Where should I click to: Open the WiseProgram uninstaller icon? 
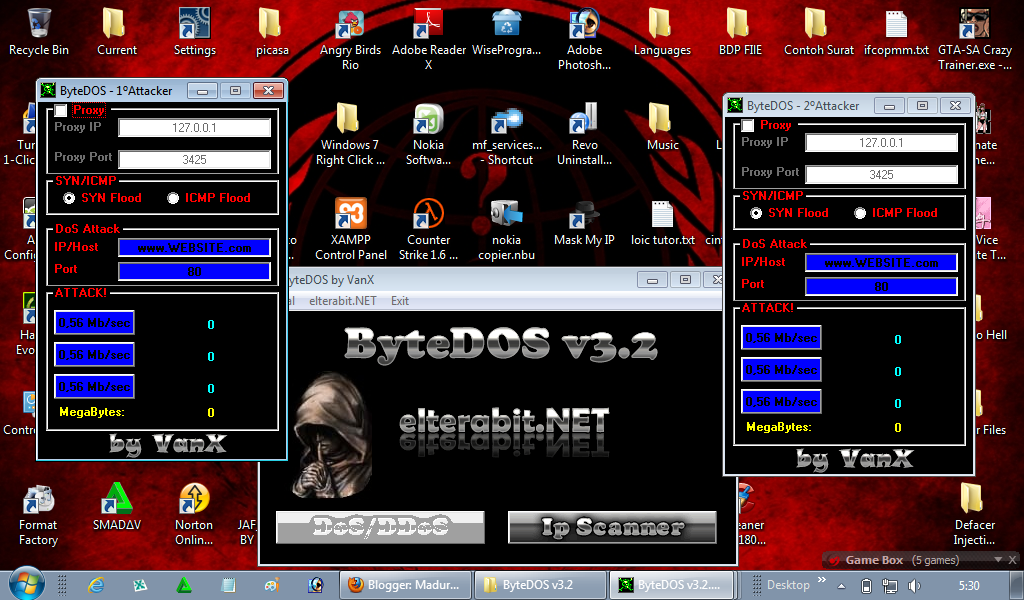tap(506, 32)
